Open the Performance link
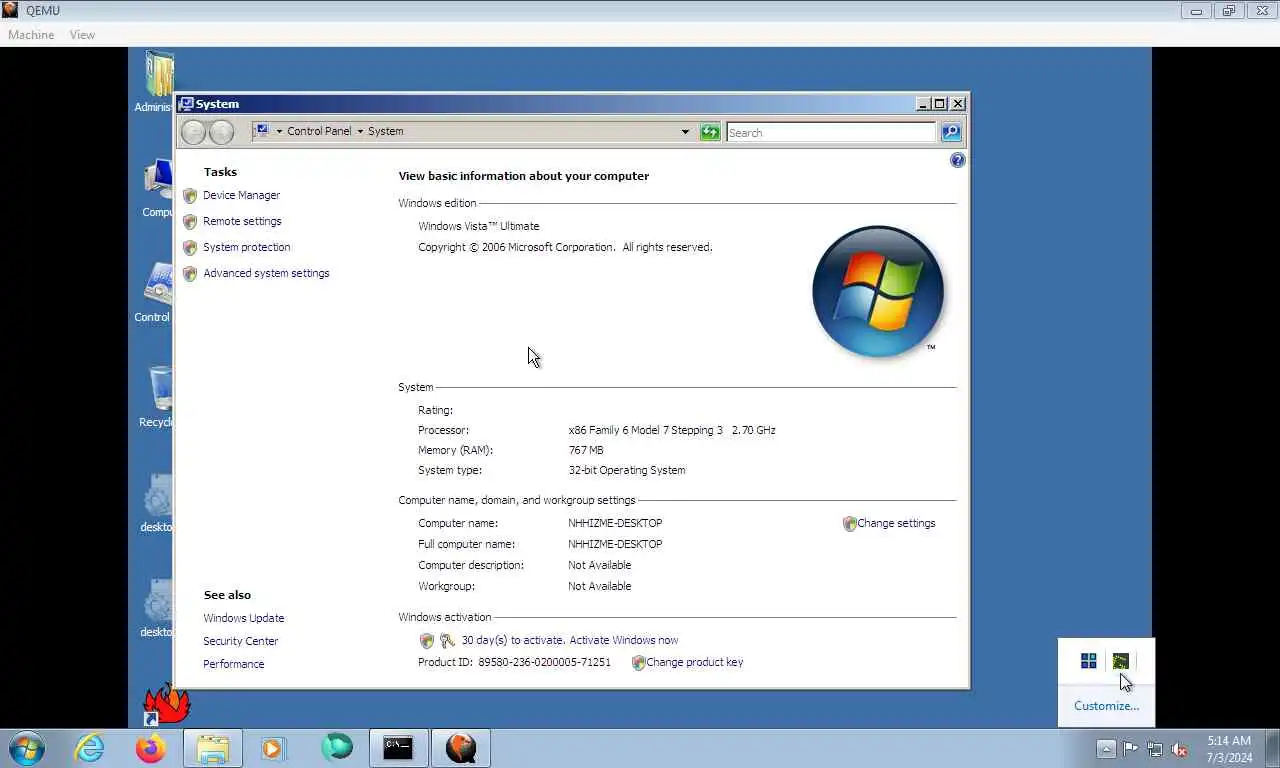 (x=233, y=664)
